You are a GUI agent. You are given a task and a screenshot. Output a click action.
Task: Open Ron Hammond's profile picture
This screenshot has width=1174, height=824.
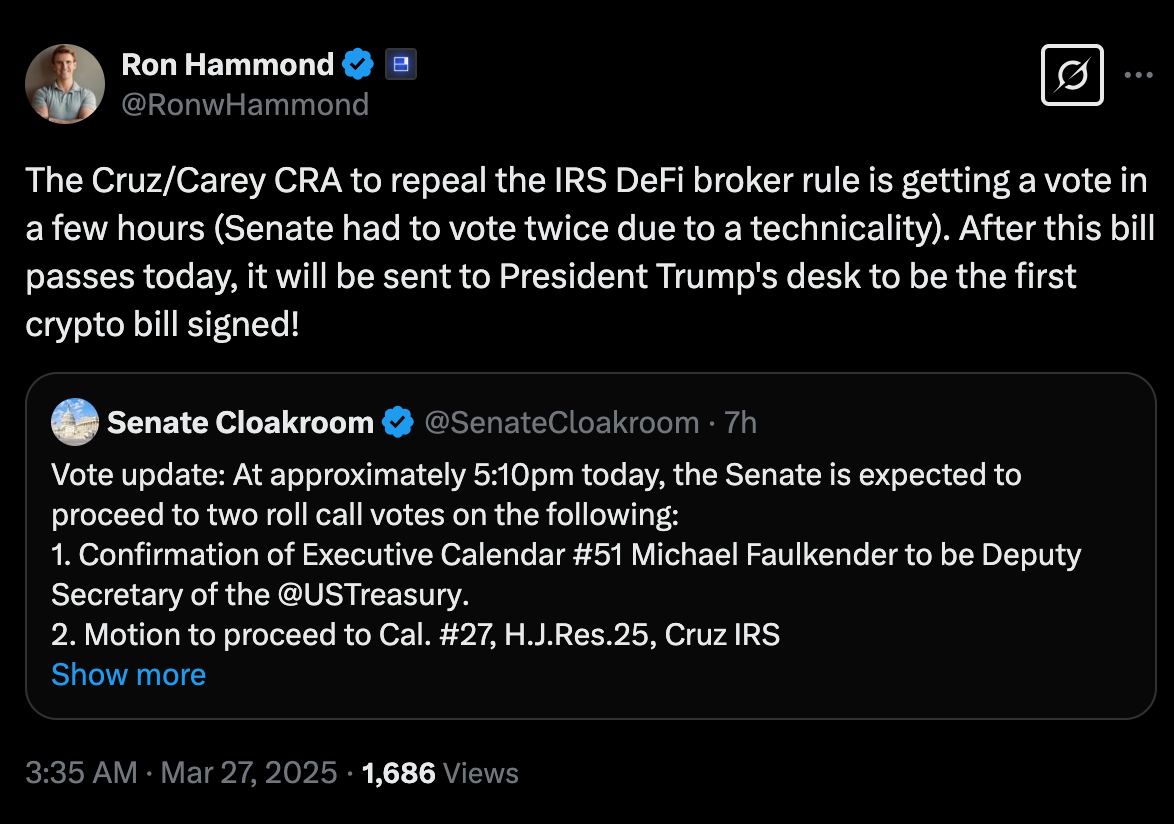(65, 84)
